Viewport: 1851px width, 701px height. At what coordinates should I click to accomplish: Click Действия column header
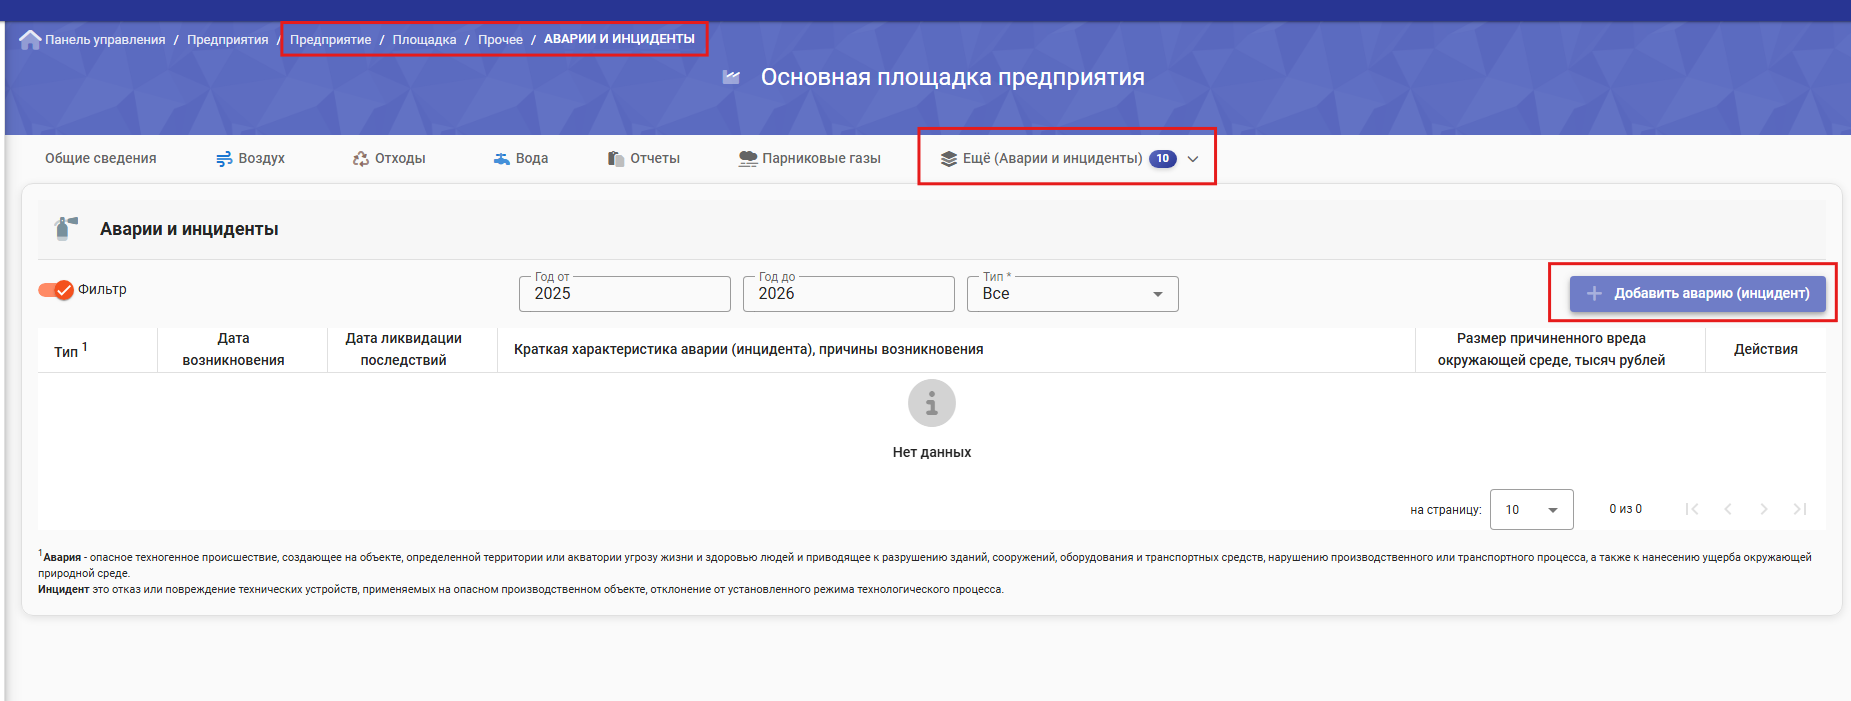click(x=1766, y=349)
